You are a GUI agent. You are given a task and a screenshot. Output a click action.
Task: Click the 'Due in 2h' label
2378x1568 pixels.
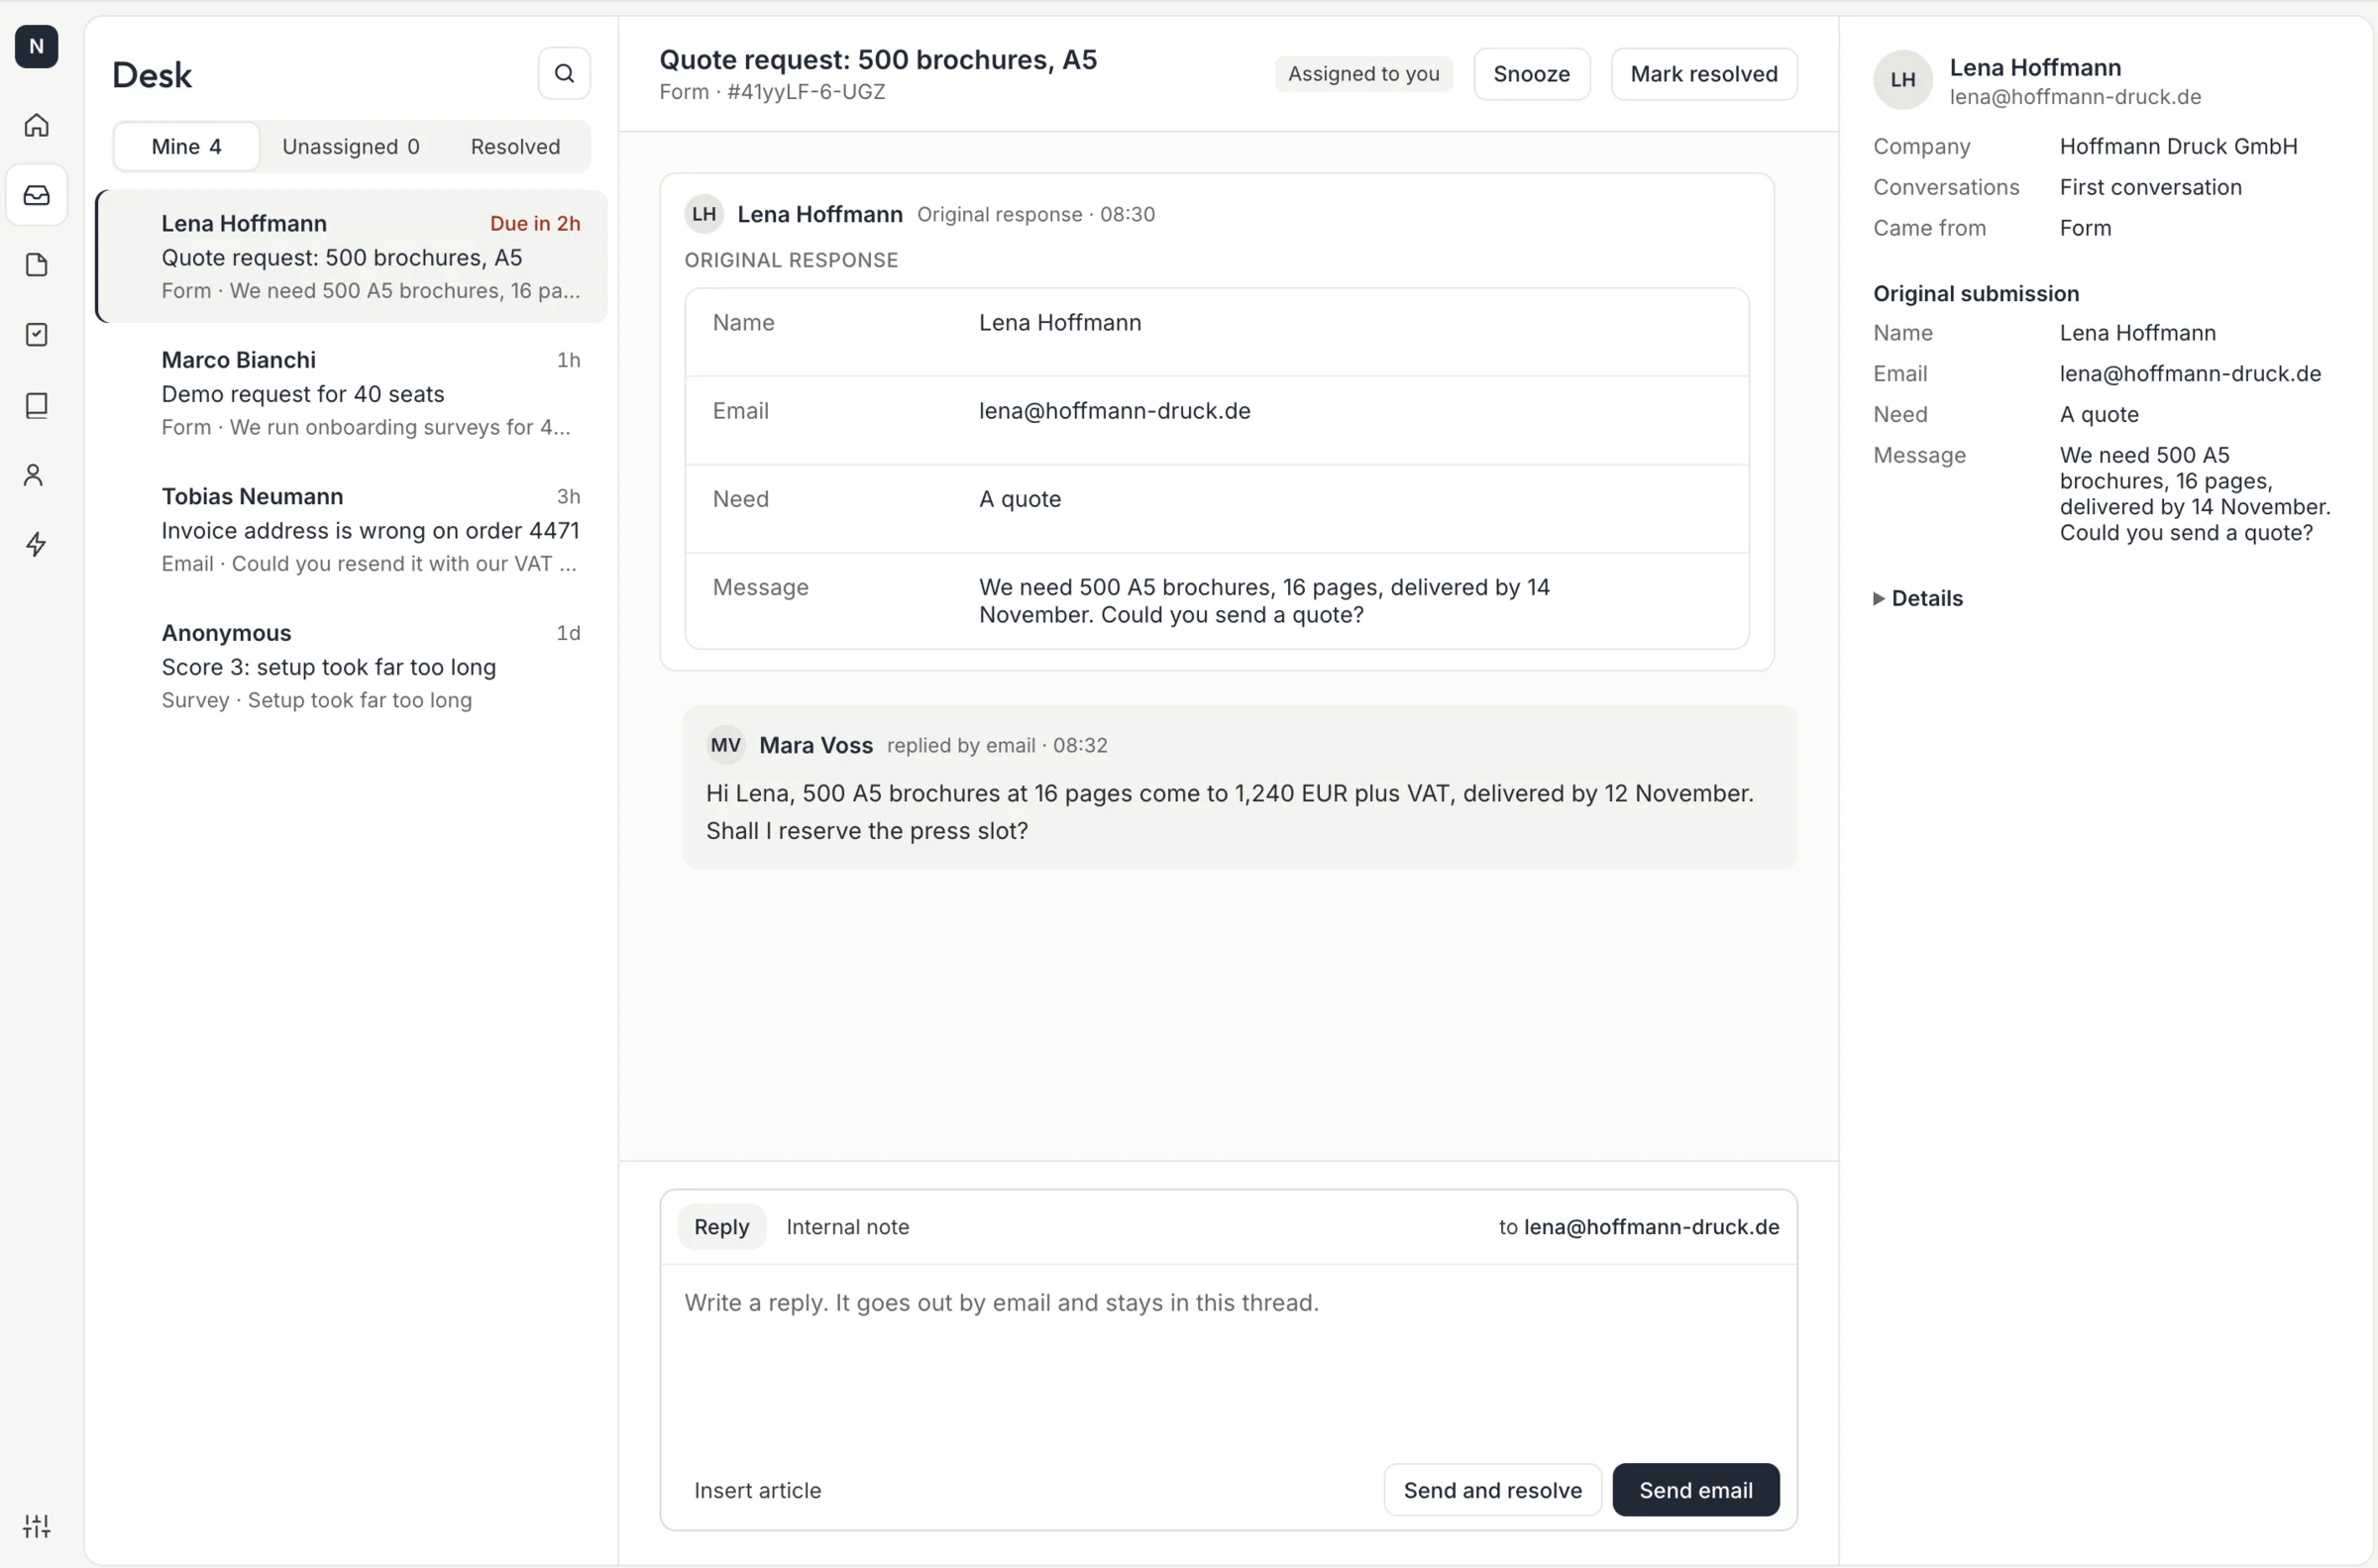tap(534, 223)
